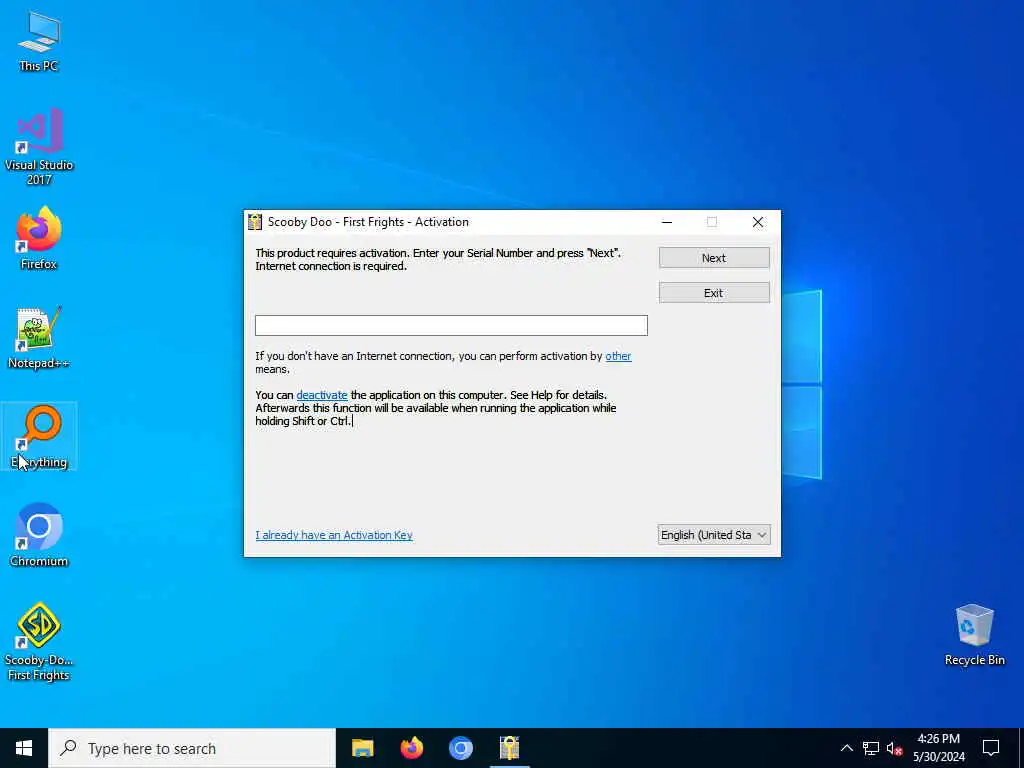
Task: Click the activation dialog title bar icon
Action: click(255, 222)
